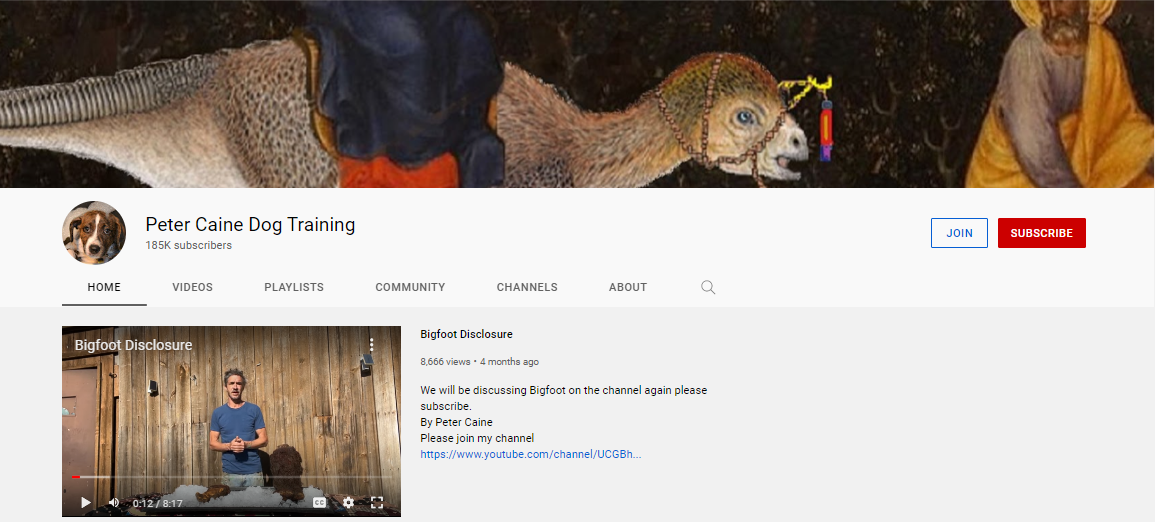
Task: Click the channel's dog avatar picture
Action: click(94, 233)
